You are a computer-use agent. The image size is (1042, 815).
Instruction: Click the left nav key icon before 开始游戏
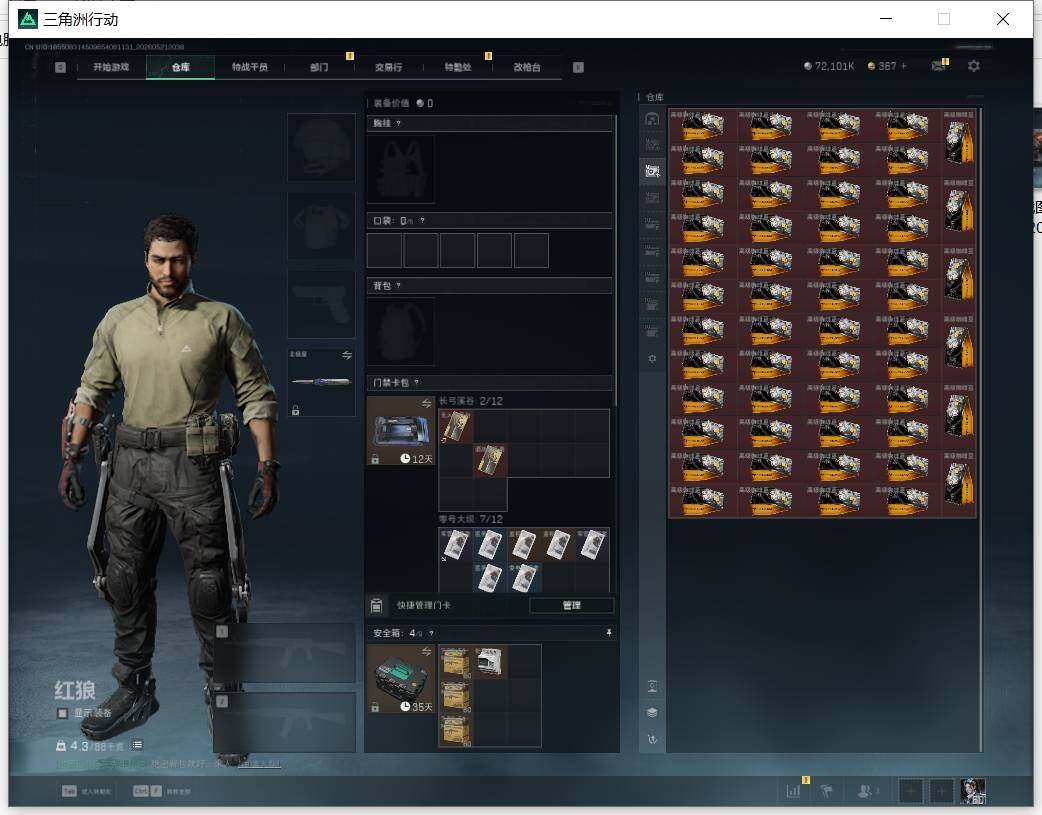click(x=60, y=67)
